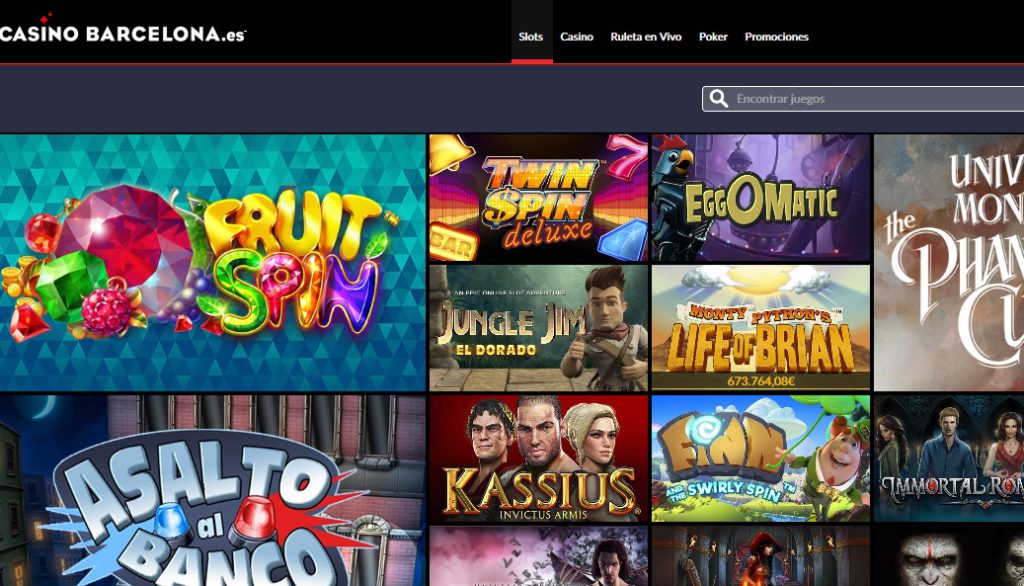Click the Casino Barcelona.es logo

[123, 31]
